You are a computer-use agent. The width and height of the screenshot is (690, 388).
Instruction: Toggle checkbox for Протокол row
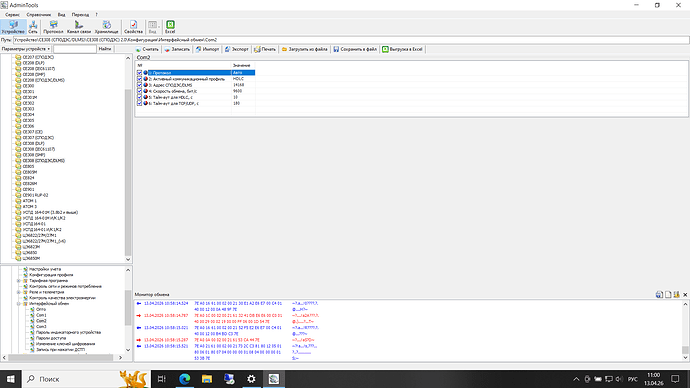pos(139,73)
